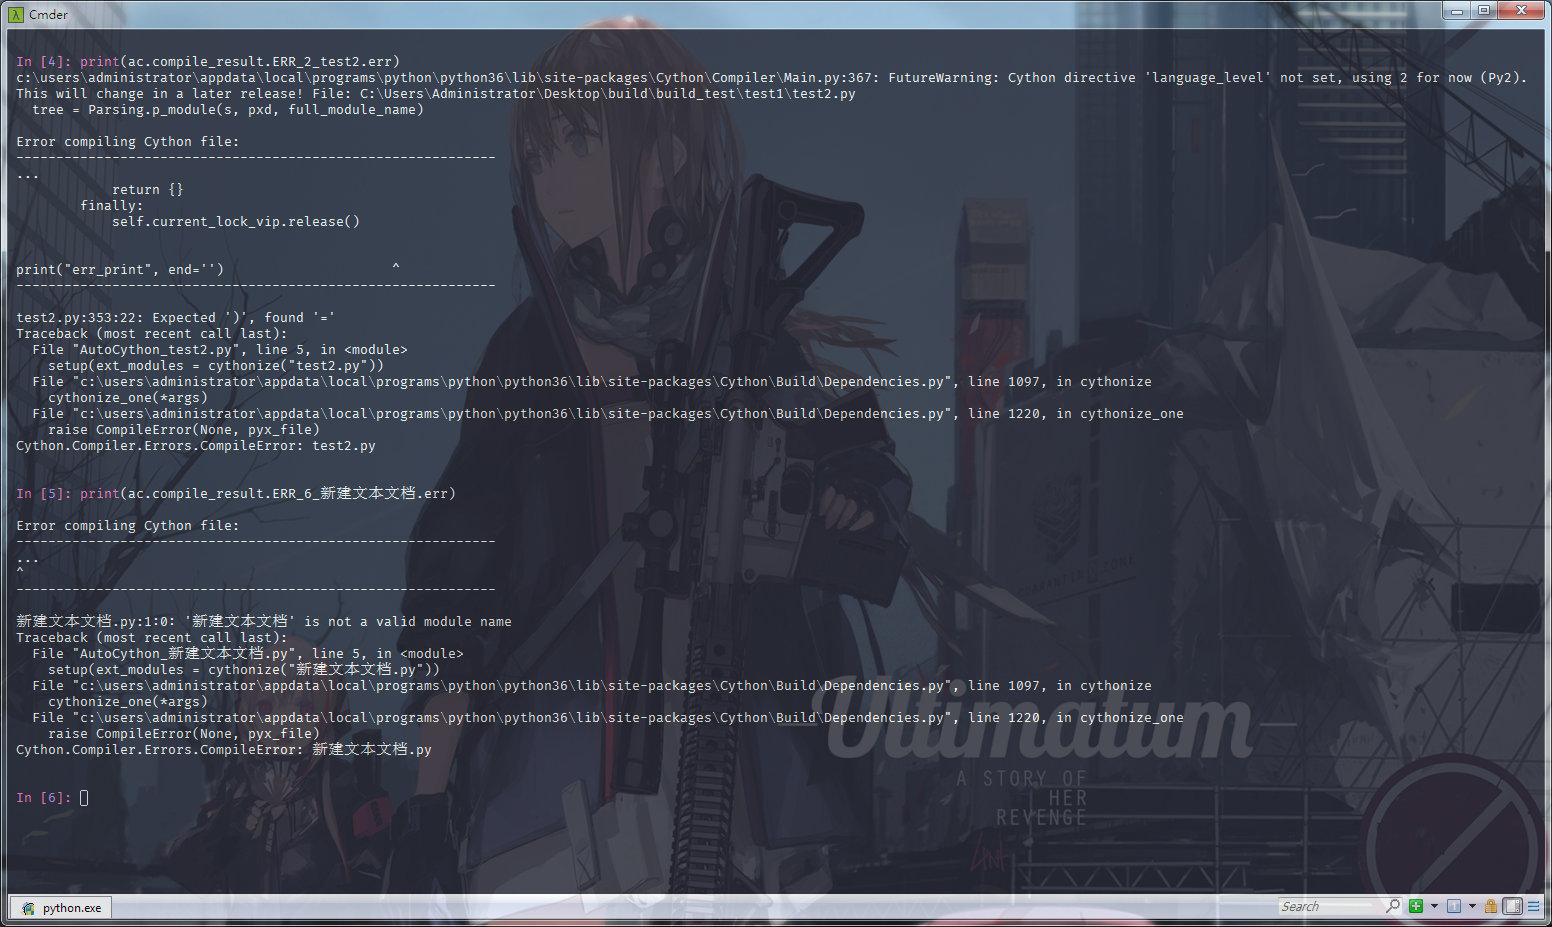Click the first 'Error compiling Cython file:' heading

pyautogui.click(x=128, y=141)
